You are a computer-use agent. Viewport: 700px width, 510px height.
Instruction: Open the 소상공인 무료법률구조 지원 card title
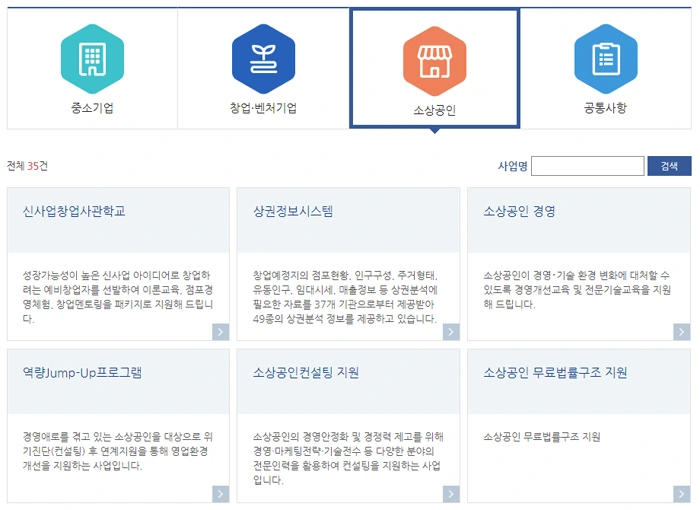click(555, 373)
